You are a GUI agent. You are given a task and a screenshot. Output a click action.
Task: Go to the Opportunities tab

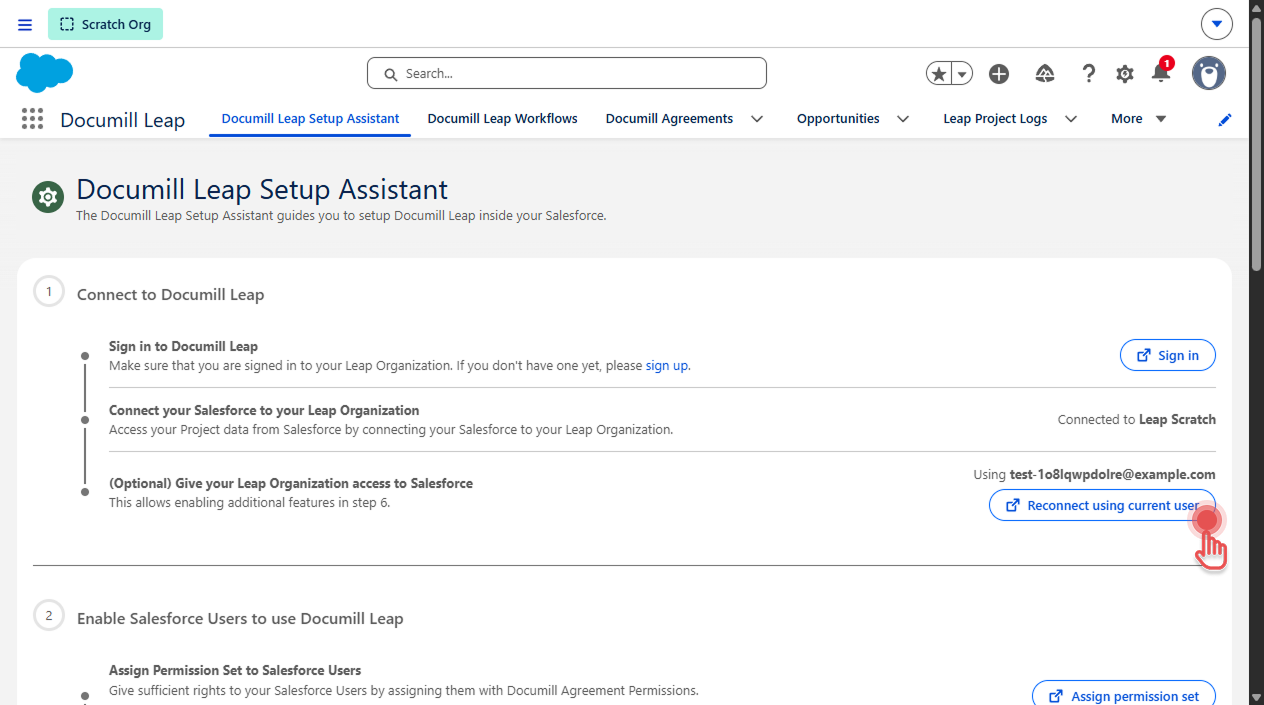[x=838, y=118]
